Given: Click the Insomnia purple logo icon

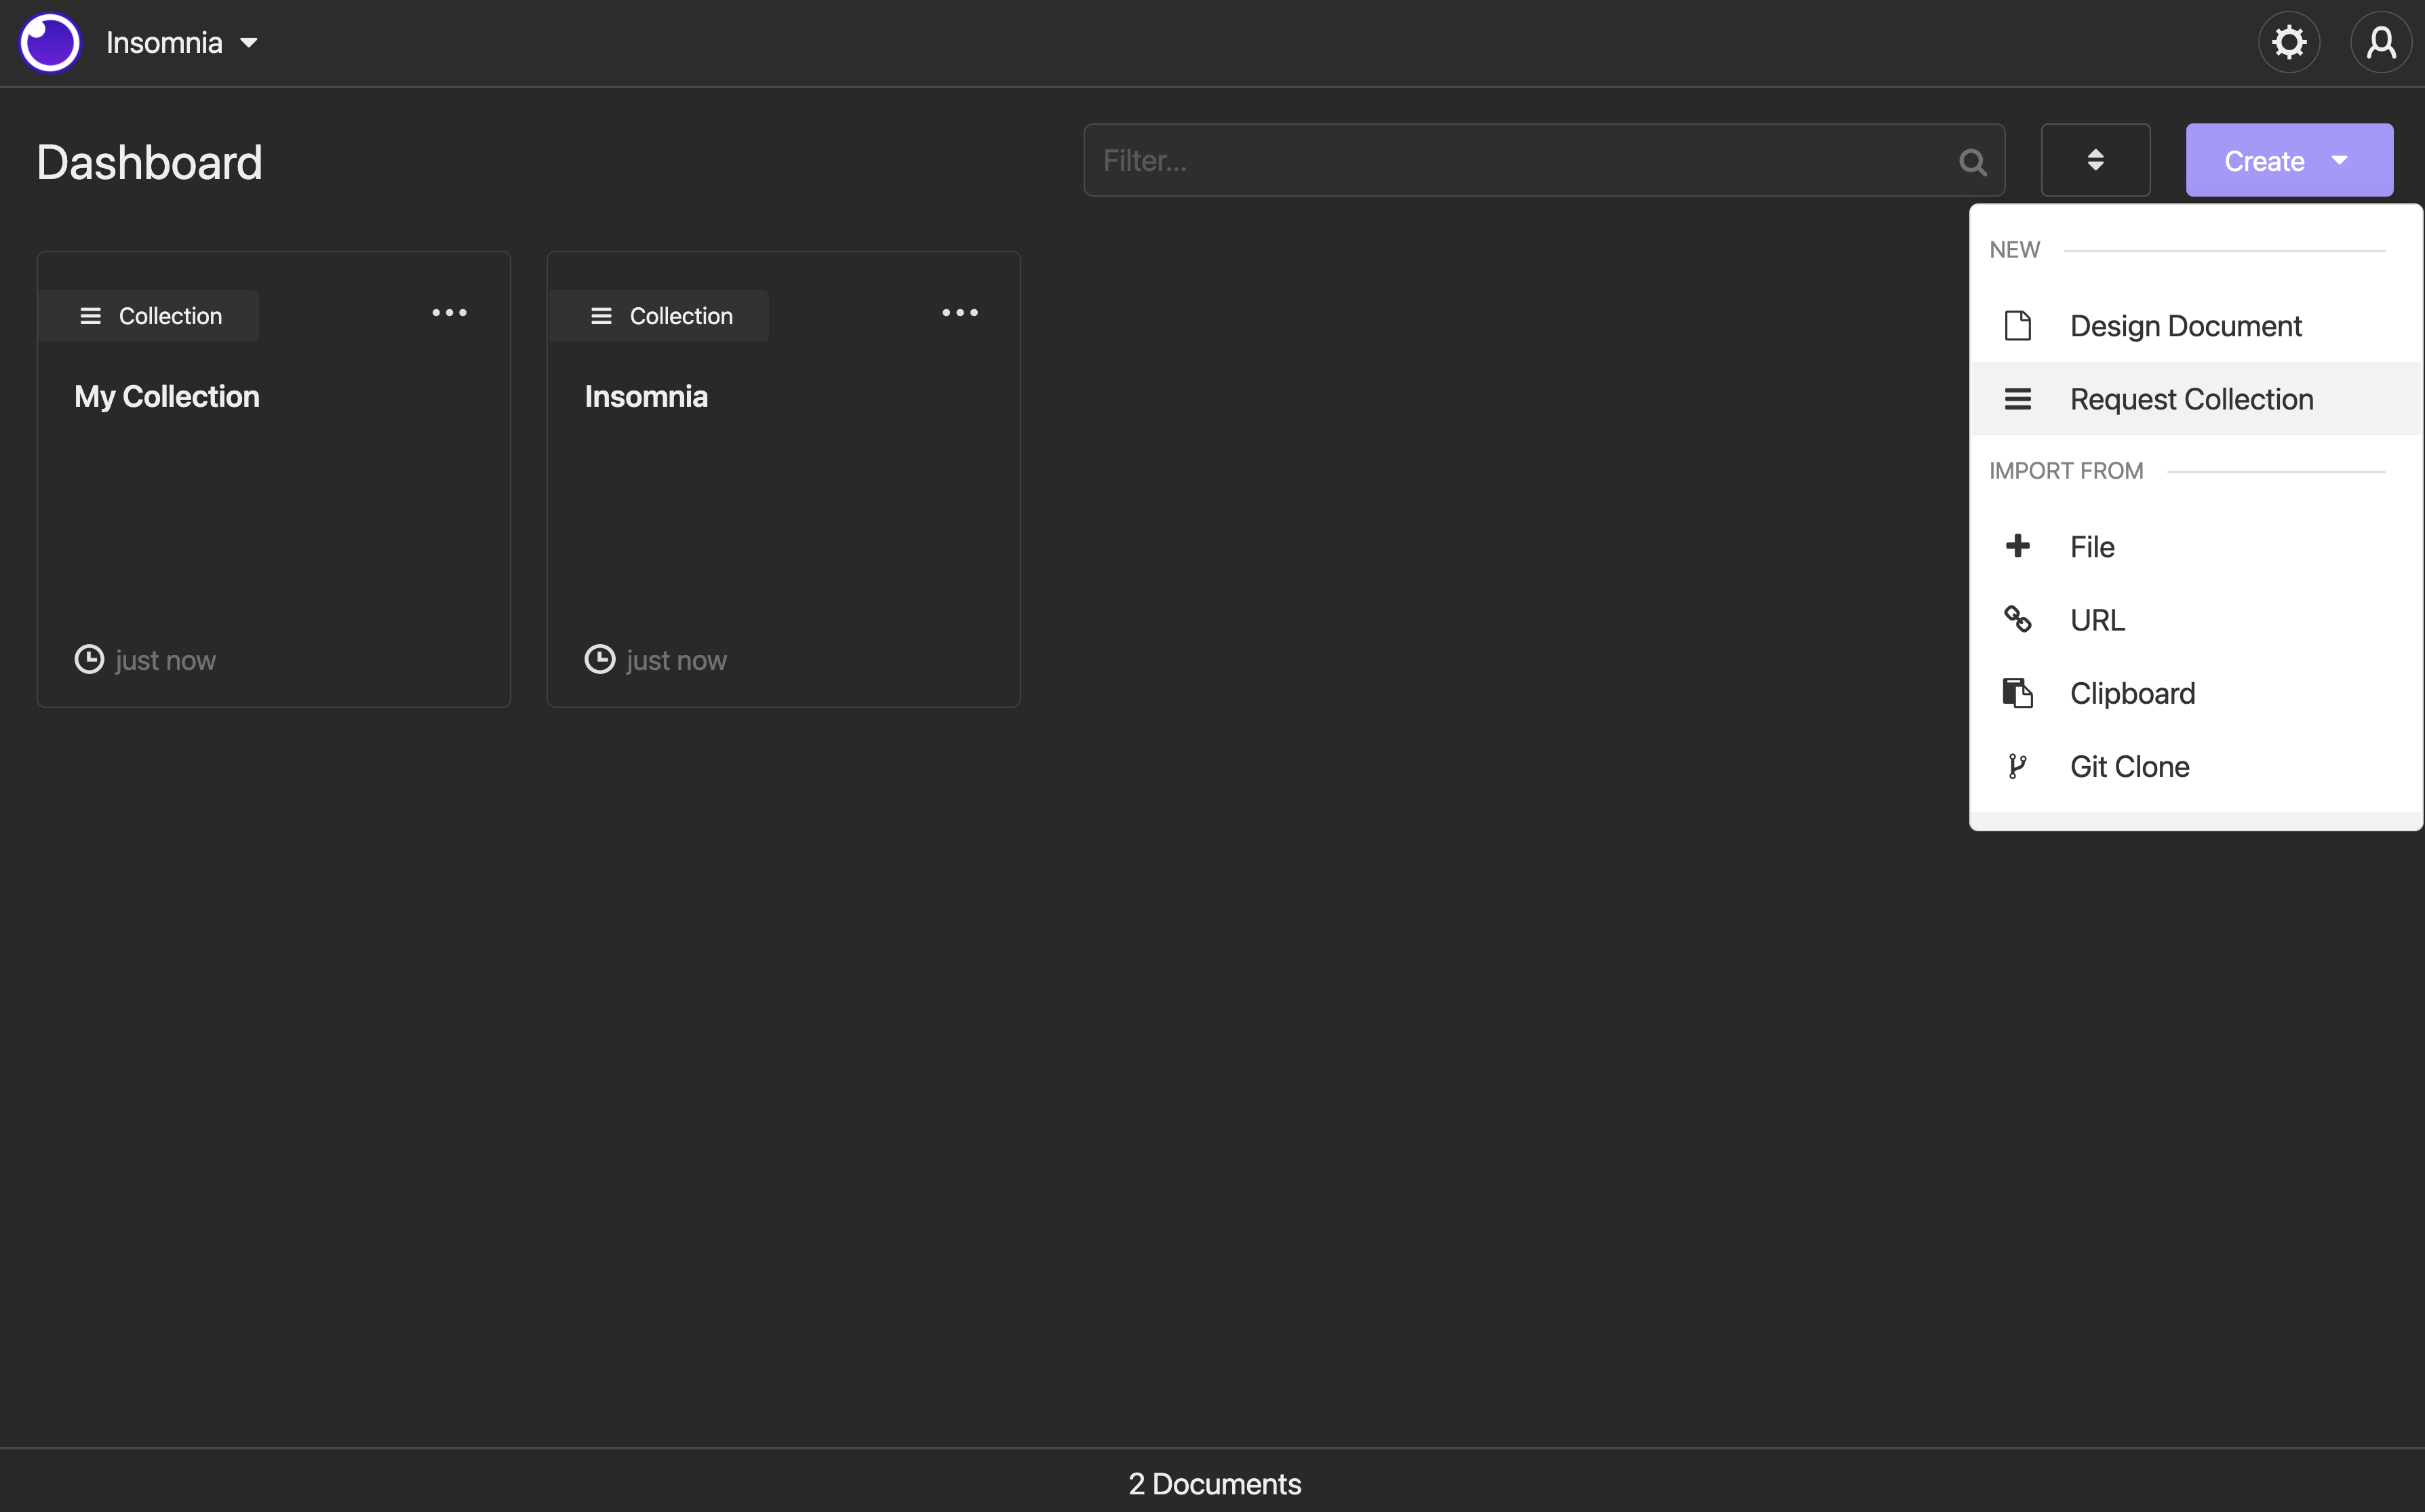Looking at the screenshot, I should [x=50, y=43].
